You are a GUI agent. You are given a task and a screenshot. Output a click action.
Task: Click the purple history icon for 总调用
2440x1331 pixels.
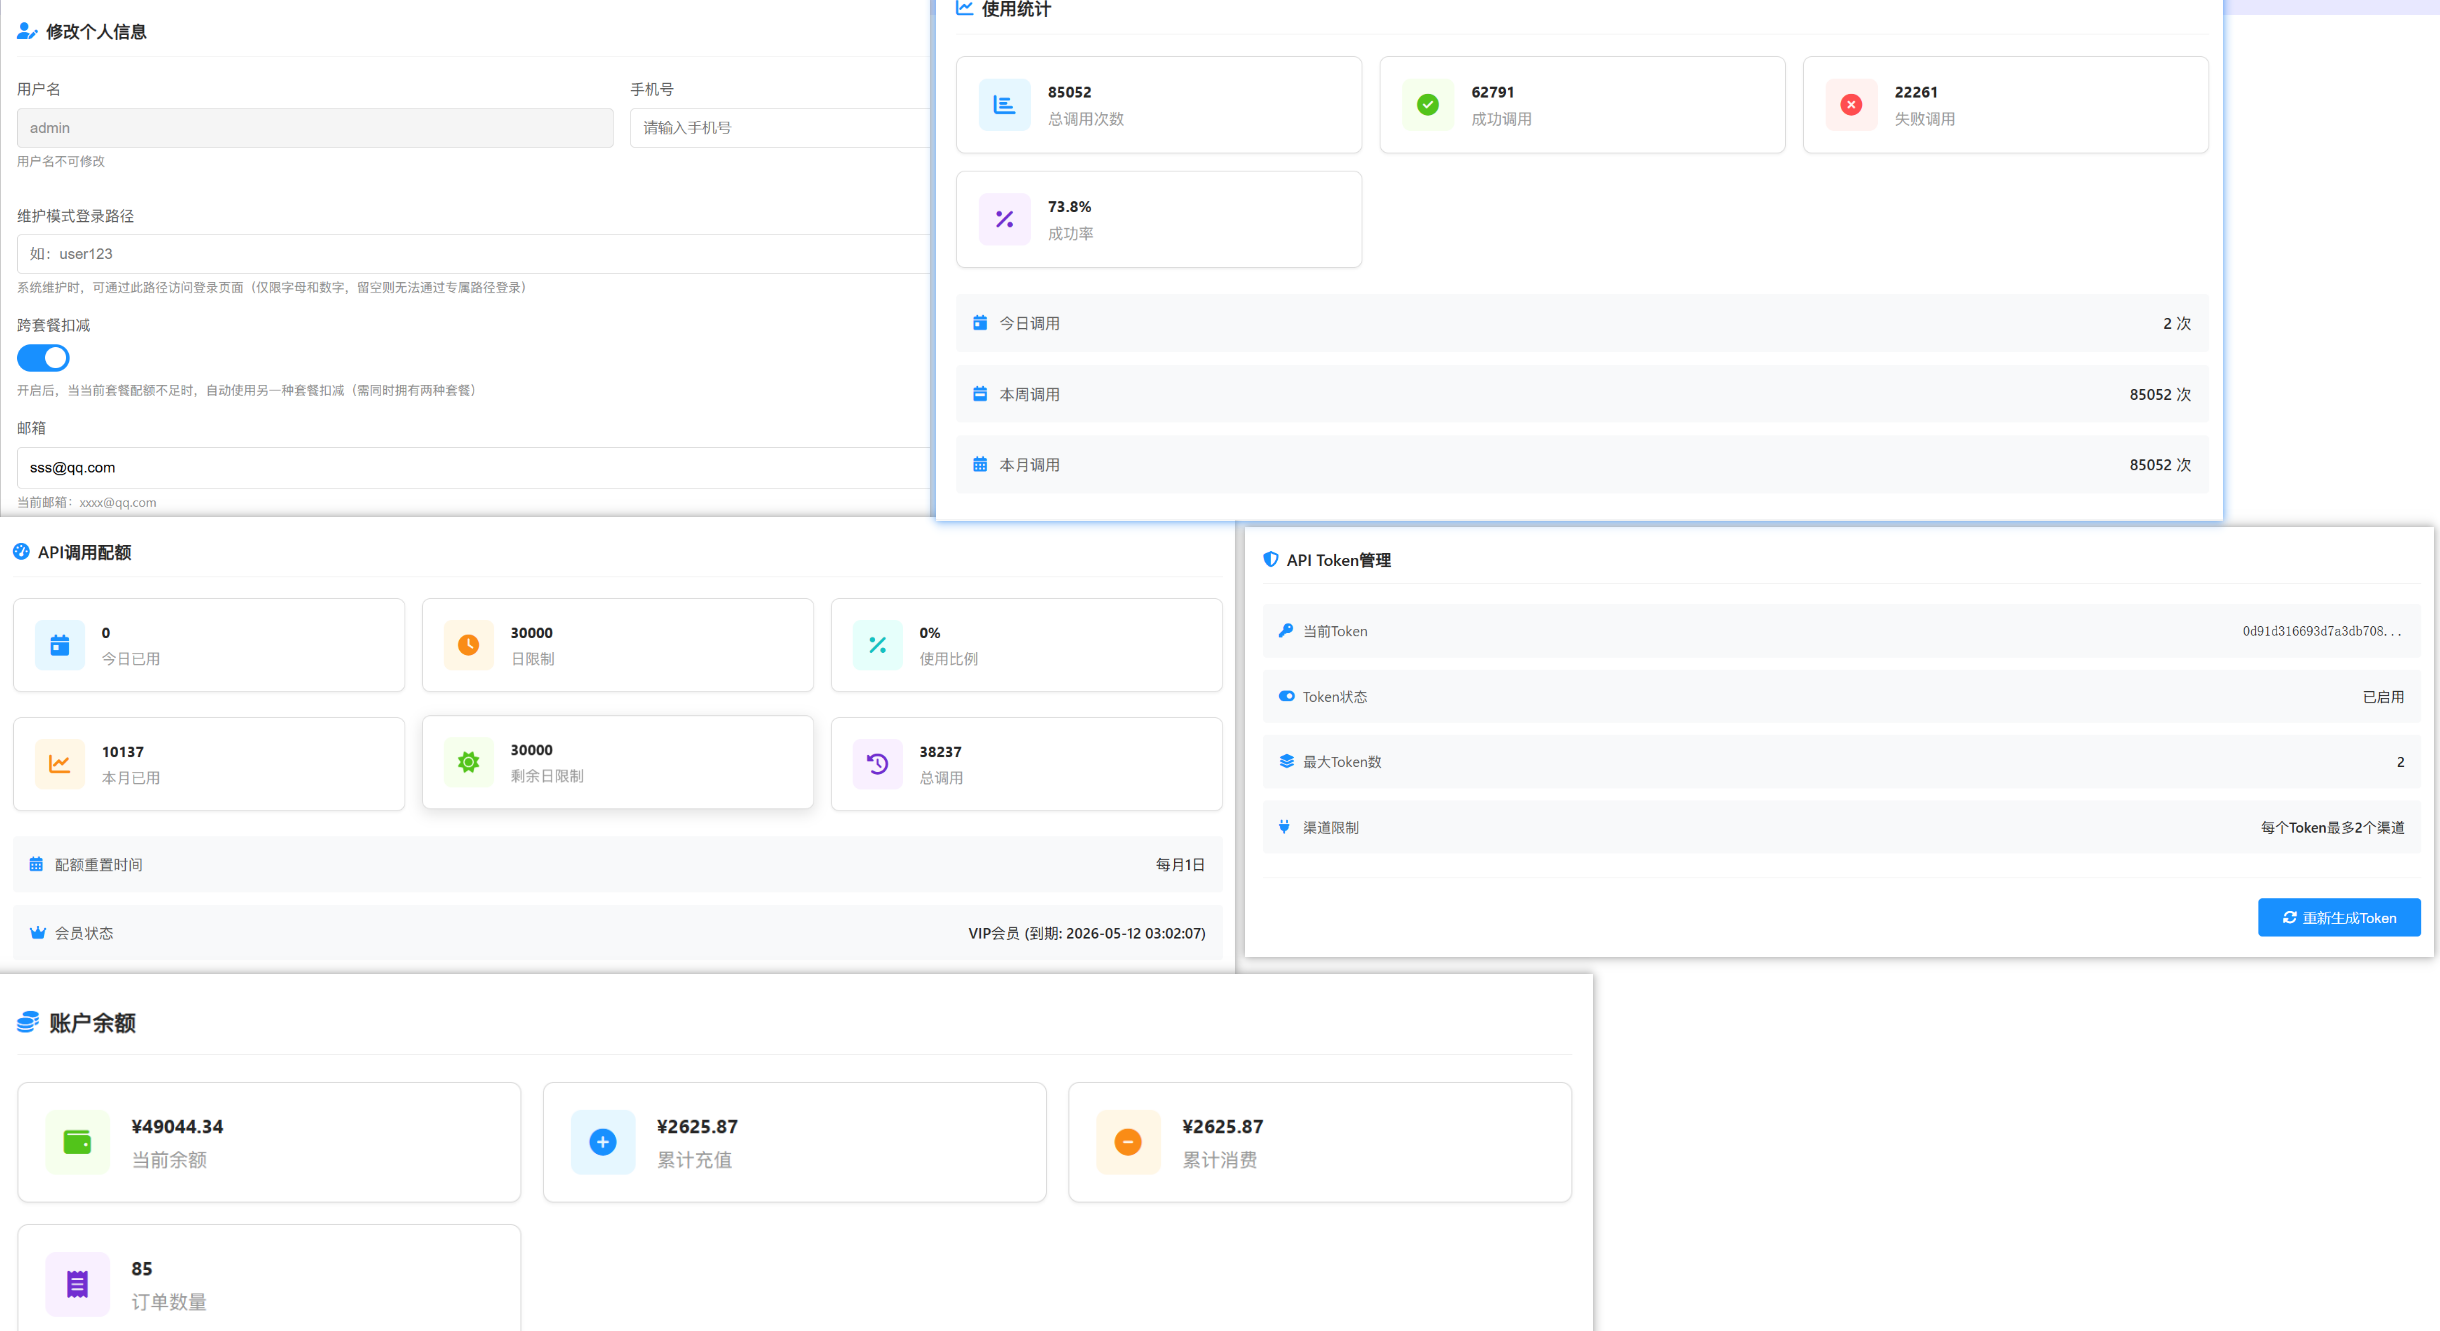[x=877, y=764]
